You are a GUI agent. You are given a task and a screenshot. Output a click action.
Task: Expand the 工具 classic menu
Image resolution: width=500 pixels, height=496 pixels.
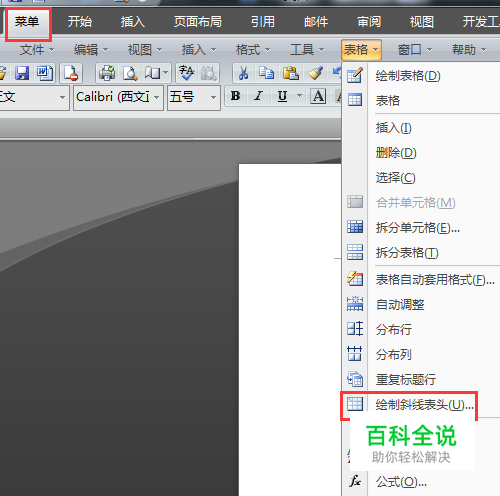tap(307, 50)
